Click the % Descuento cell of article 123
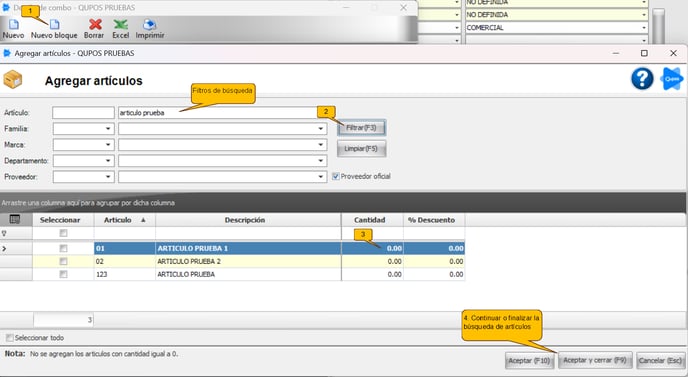688x377 pixels. pyautogui.click(x=434, y=274)
